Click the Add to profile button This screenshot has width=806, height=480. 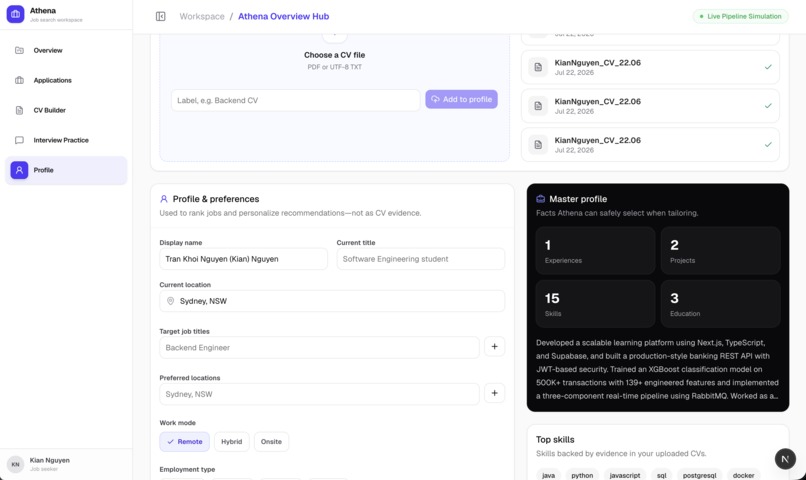click(462, 99)
